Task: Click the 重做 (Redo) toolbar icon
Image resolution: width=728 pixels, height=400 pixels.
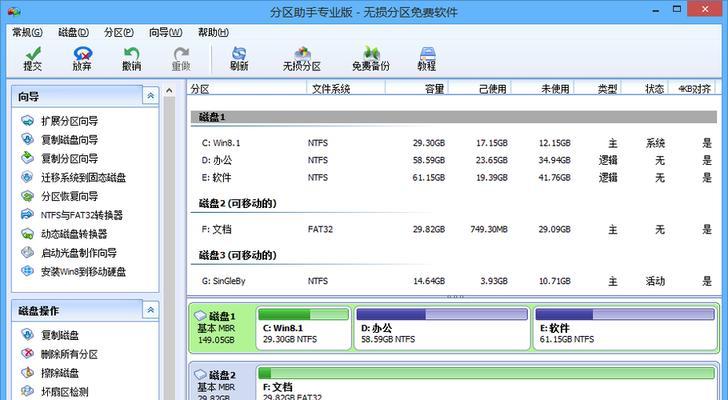Action: point(181,59)
